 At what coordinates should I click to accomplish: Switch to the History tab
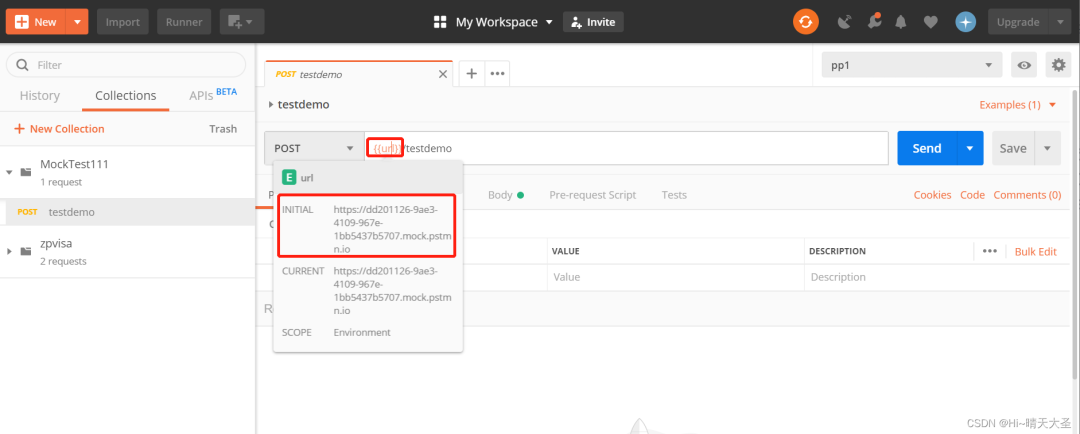click(x=40, y=96)
